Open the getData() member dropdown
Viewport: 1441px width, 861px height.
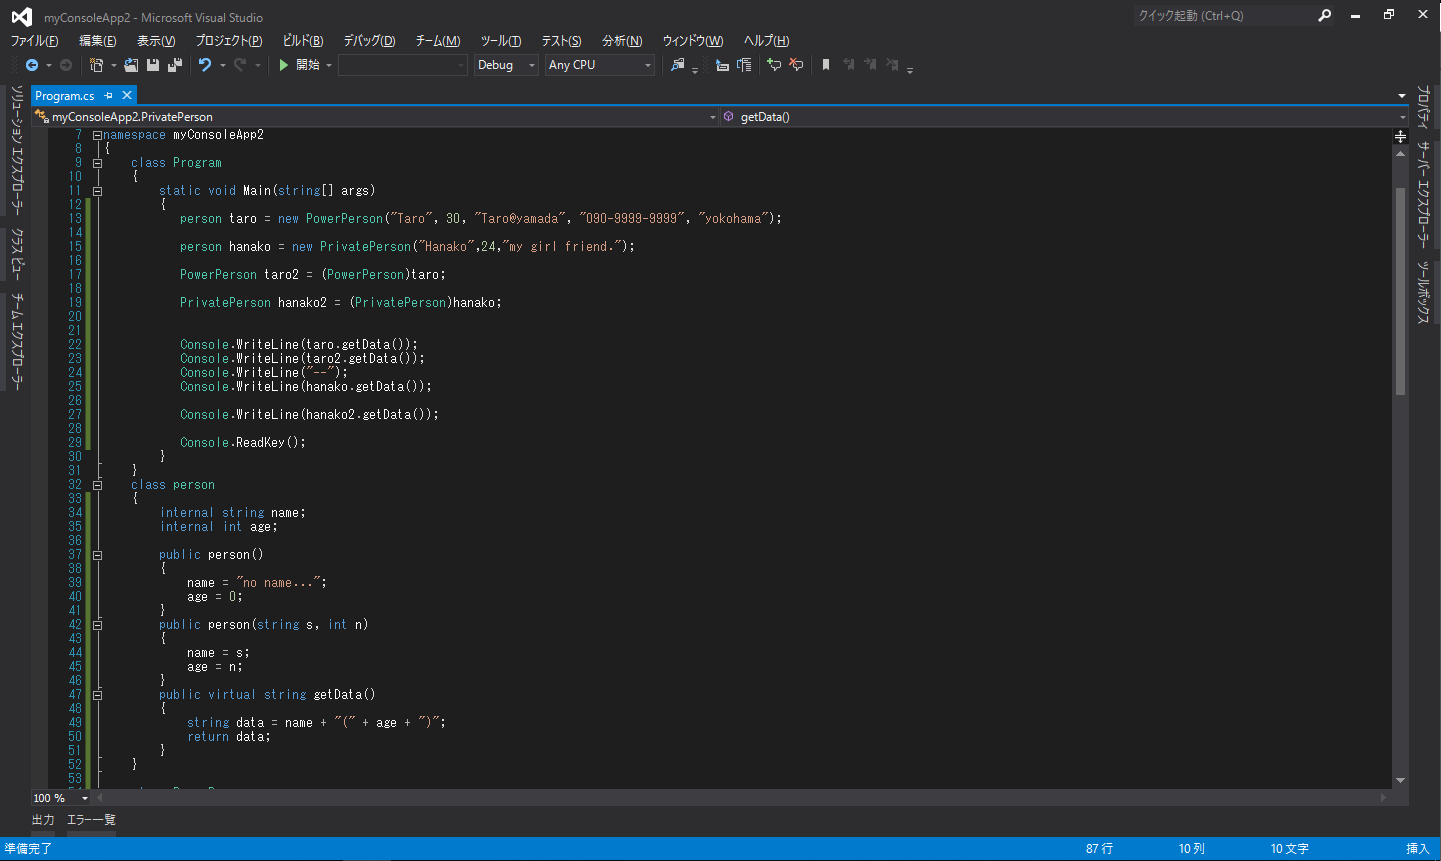pos(1064,117)
